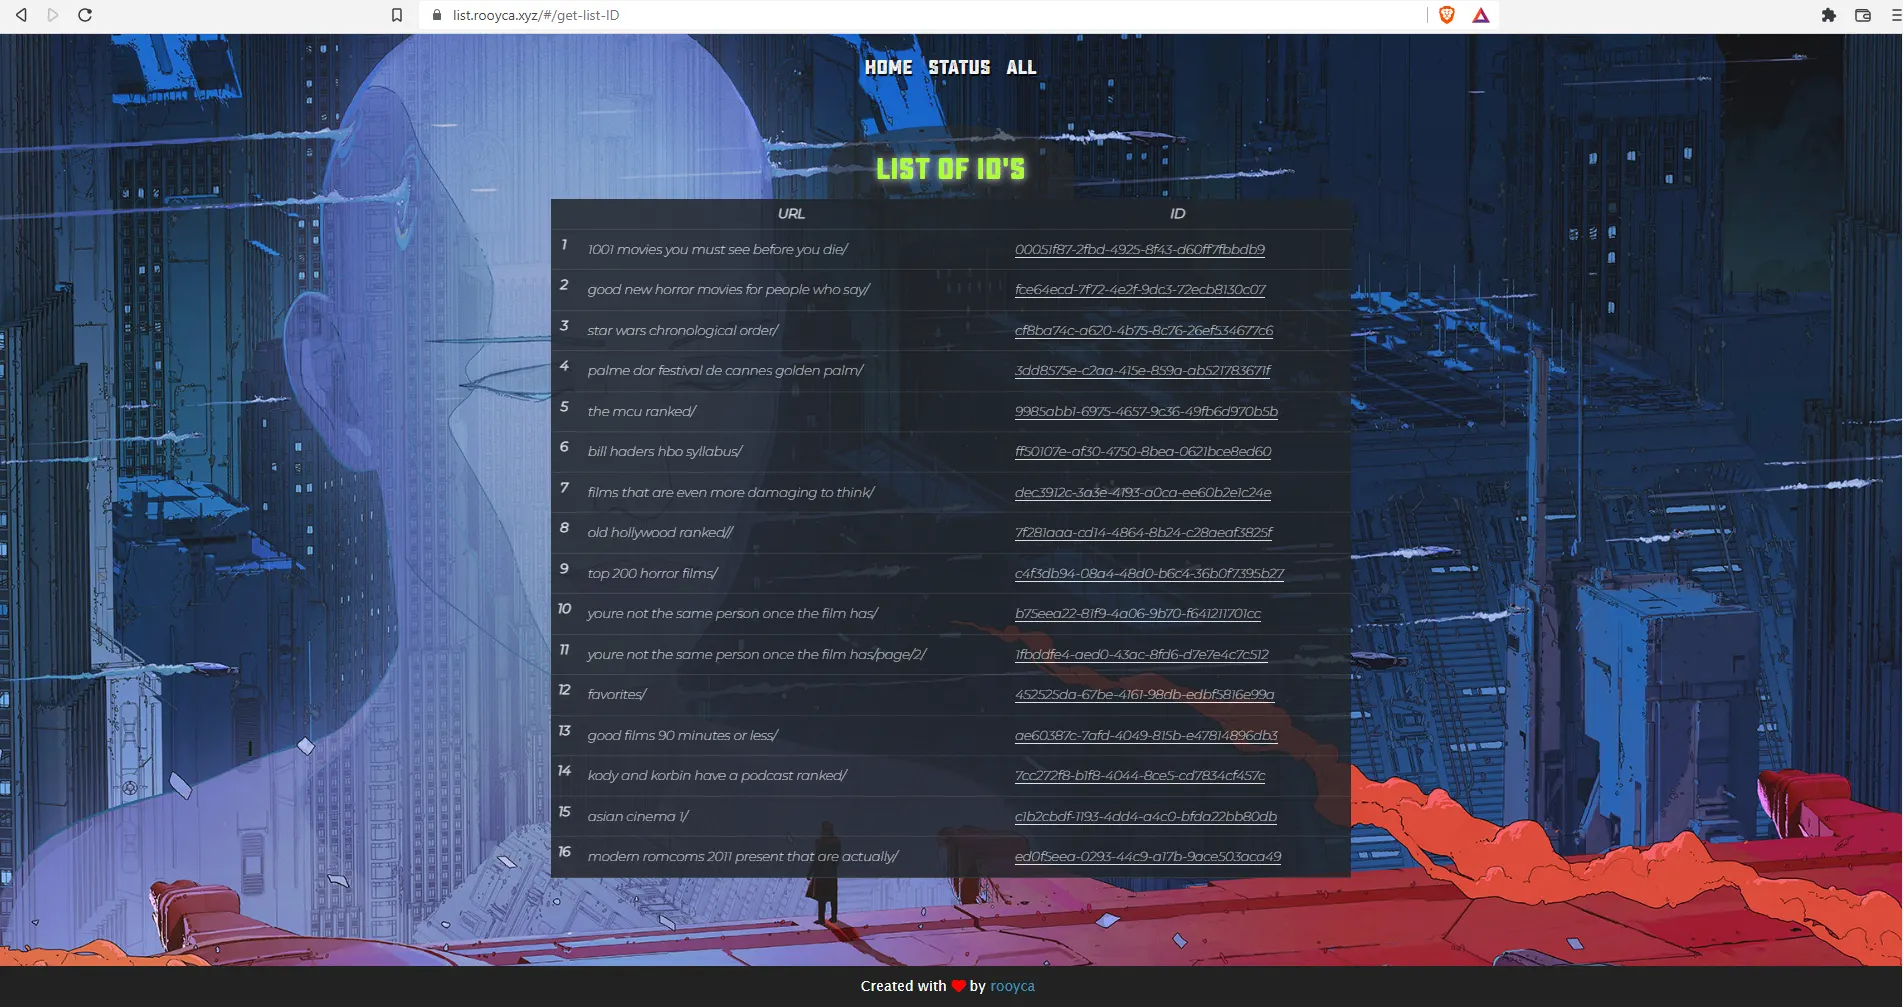Open ID for top 200 horror films
Screen dimensions: 1903x1007
point(1149,574)
